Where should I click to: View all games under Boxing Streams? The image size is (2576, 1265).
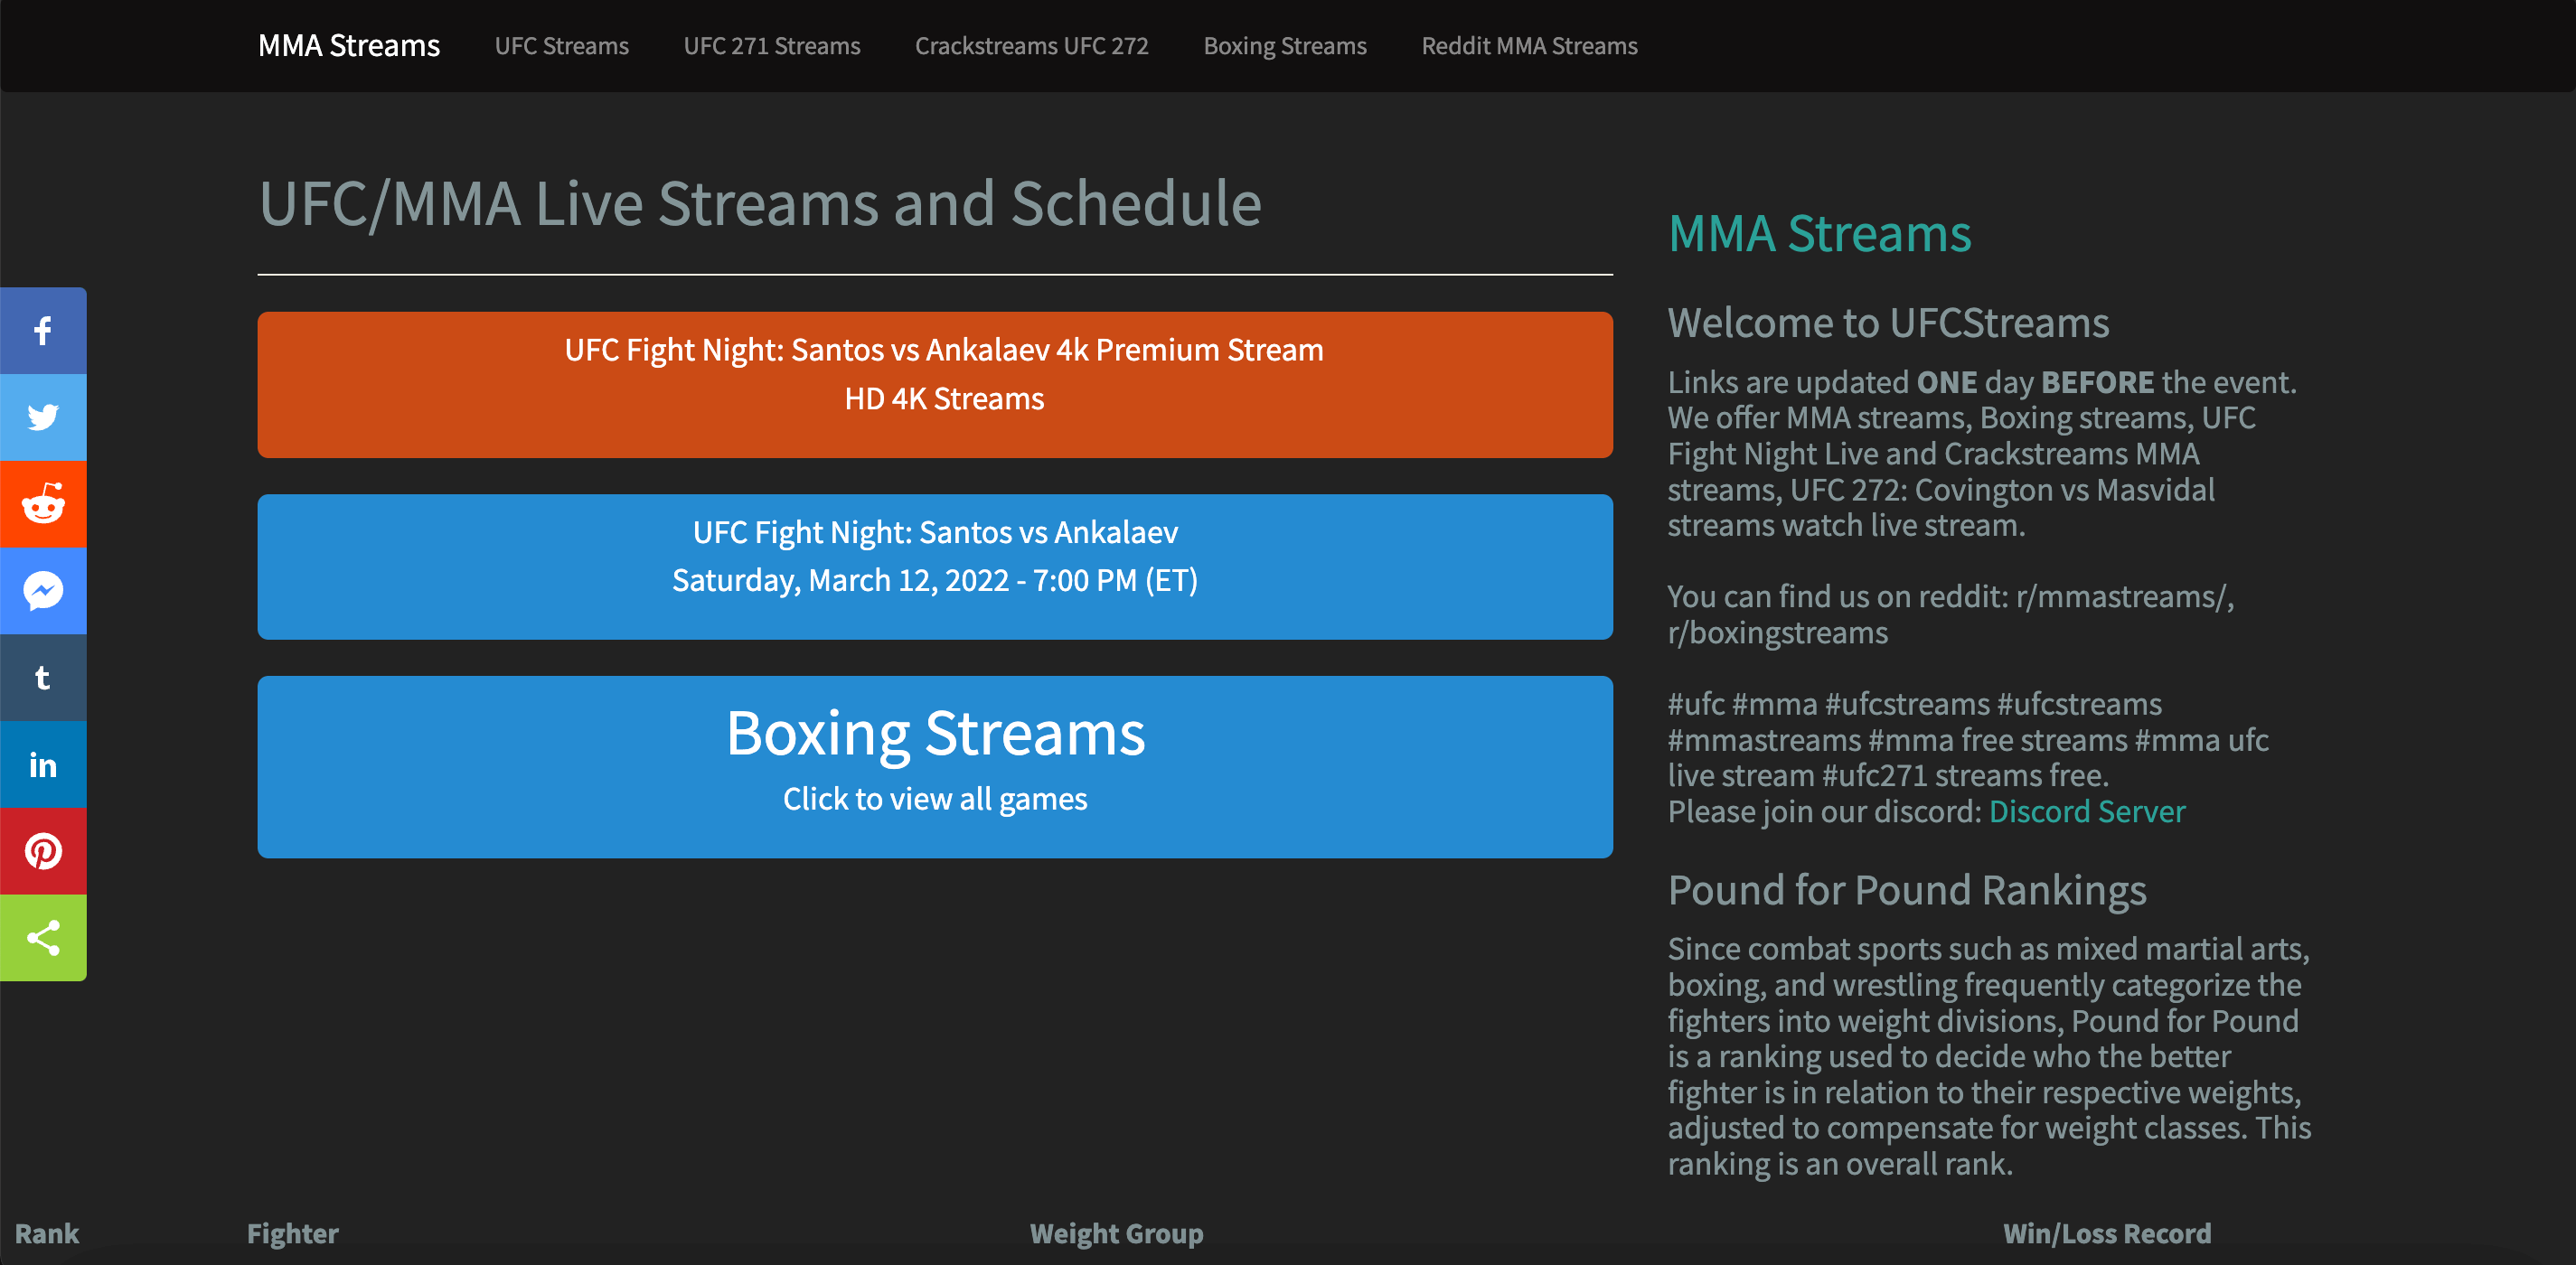(934, 767)
